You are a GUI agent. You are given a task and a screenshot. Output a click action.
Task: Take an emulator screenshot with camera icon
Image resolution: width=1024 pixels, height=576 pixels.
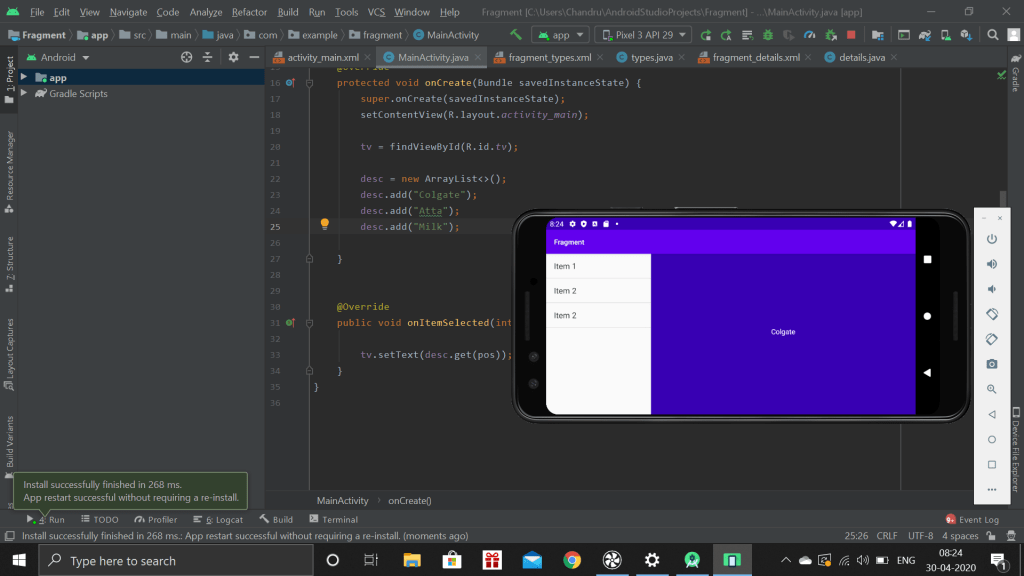pos(991,364)
